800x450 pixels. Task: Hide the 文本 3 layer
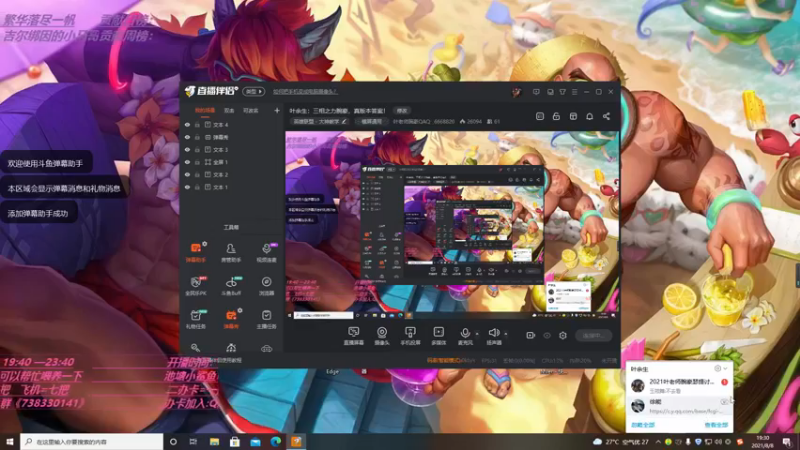[x=187, y=150]
